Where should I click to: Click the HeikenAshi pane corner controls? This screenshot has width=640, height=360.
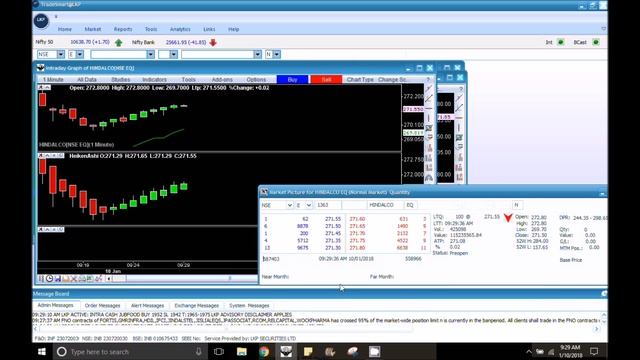[x=51, y=156]
